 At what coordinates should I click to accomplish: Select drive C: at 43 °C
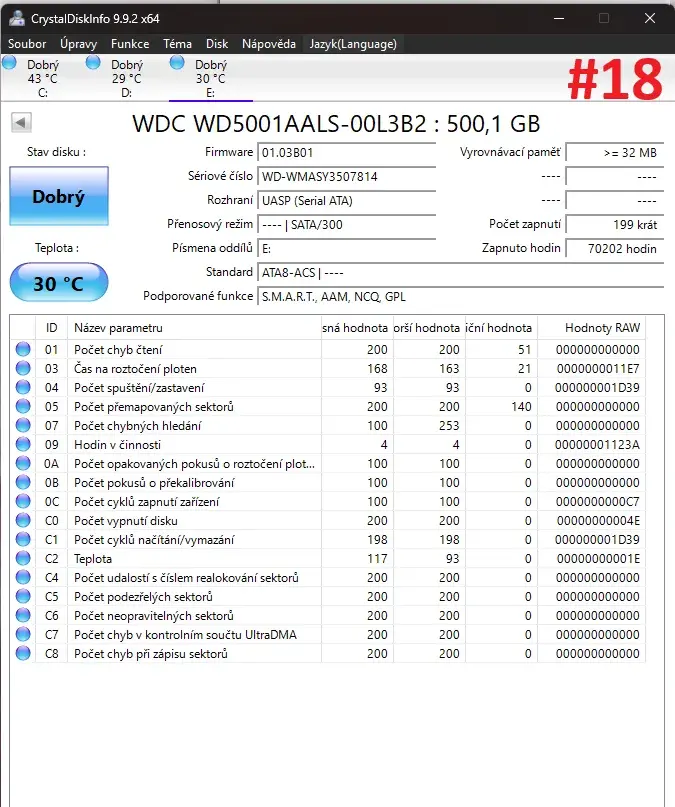(42, 78)
